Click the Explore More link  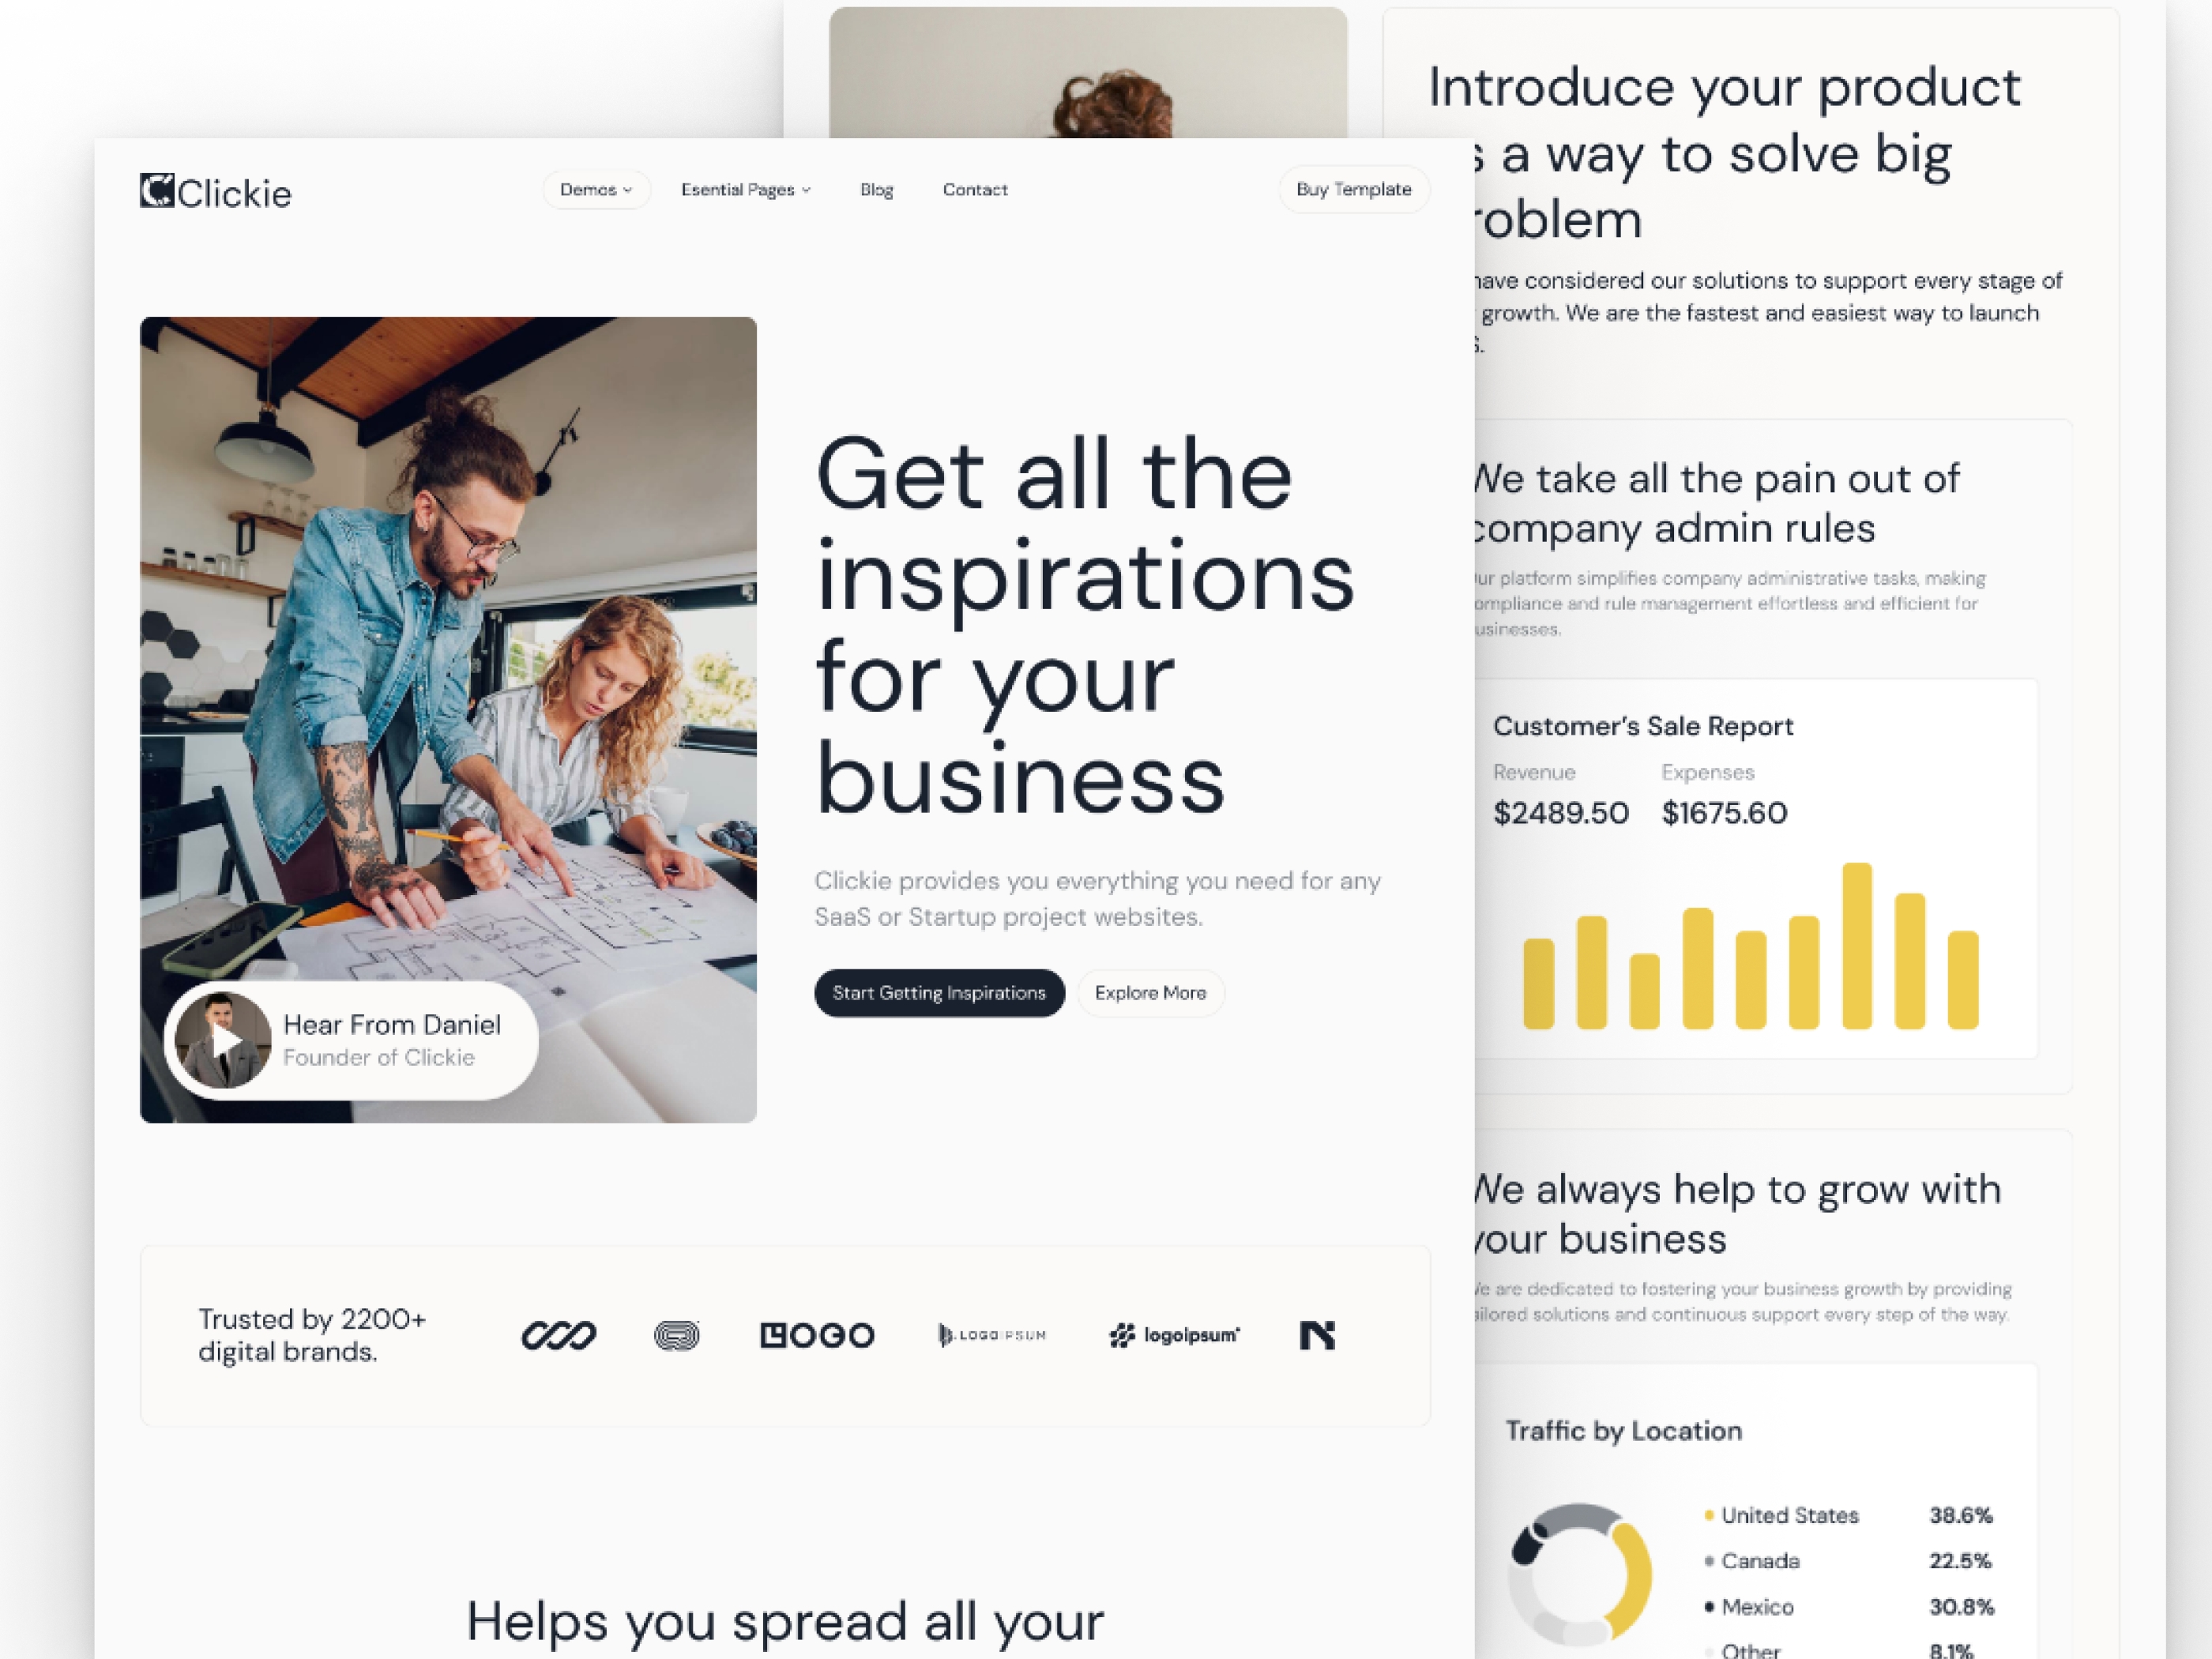coord(1149,991)
